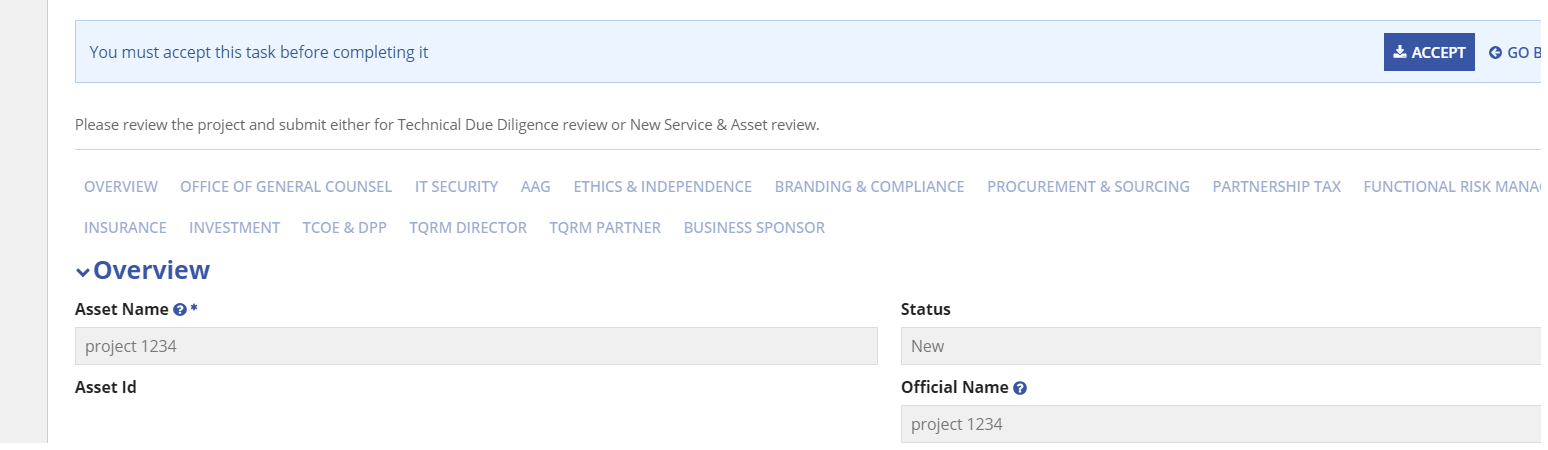Switch to the IT Security tab
1548x450 pixels.
(456, 187)
